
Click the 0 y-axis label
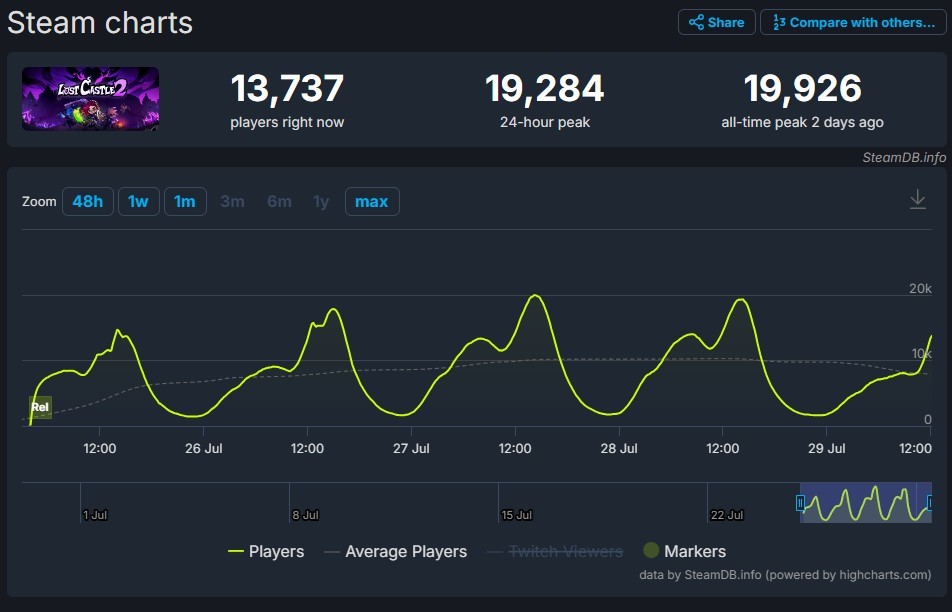[927, 420]
